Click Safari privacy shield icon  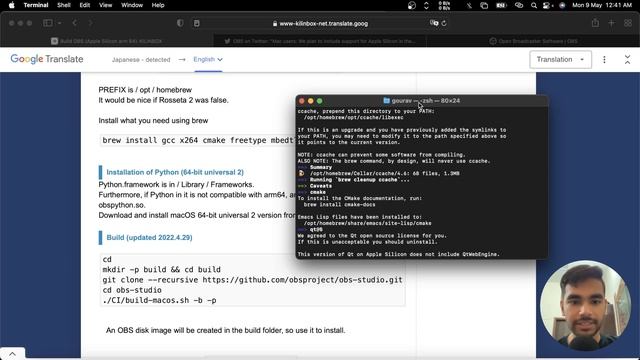[180, 23]
